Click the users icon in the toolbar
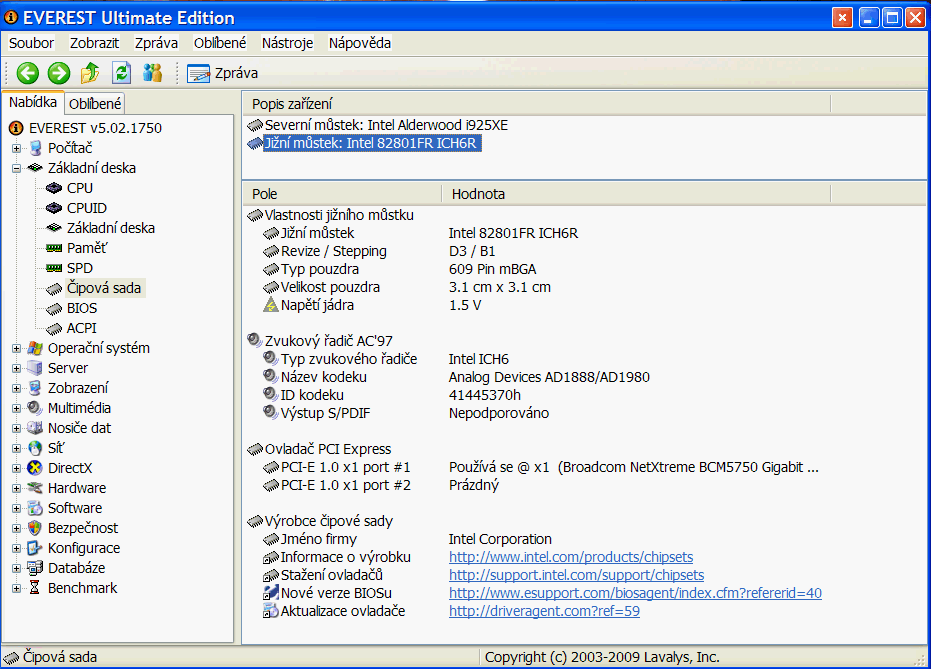Screen dimensions: 931x669 [152, 72]
